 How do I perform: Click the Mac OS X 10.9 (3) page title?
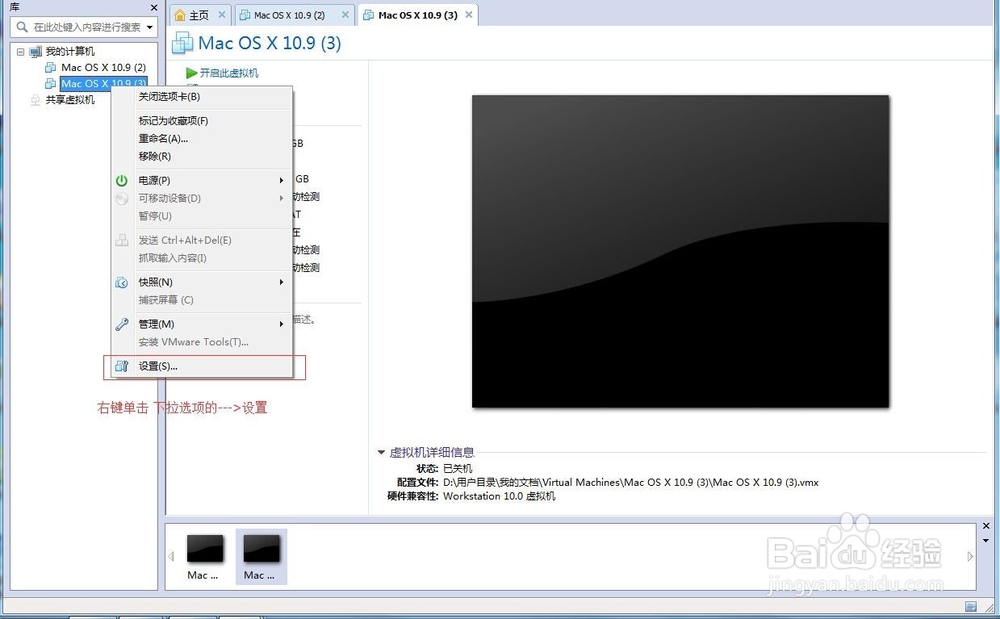(270, 43)
